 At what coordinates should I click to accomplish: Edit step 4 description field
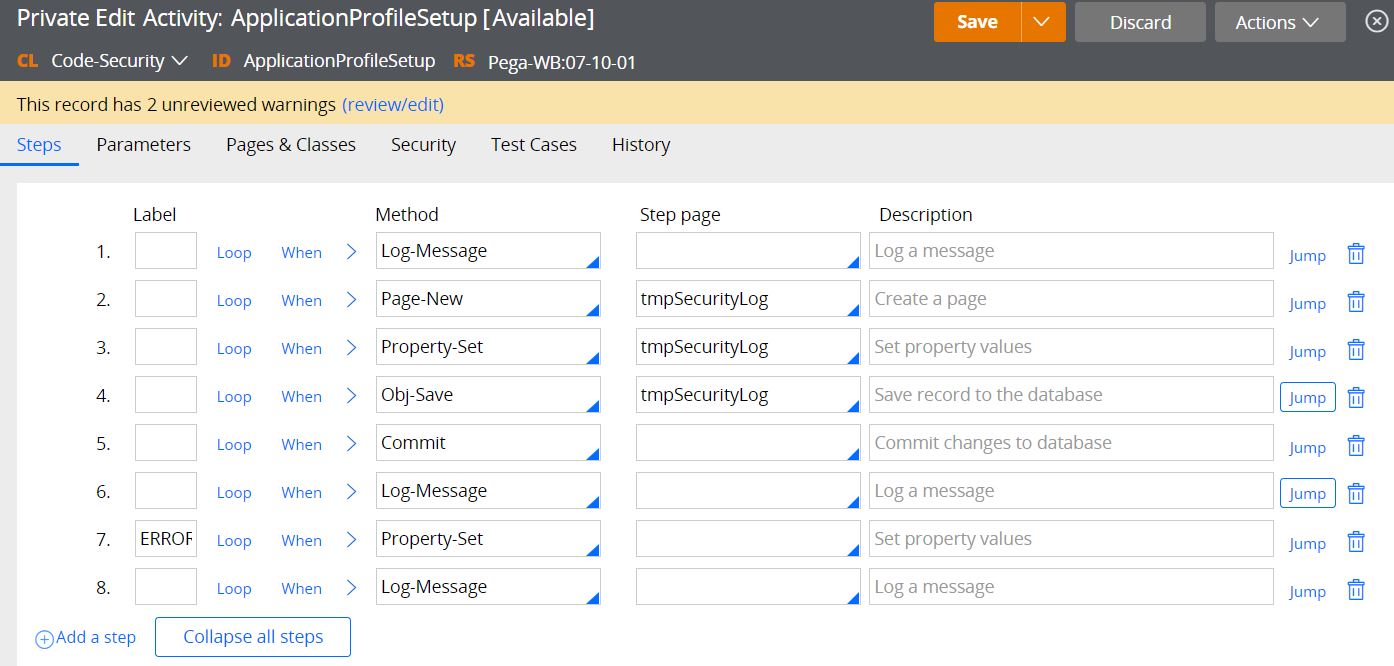pos(1071,395)
